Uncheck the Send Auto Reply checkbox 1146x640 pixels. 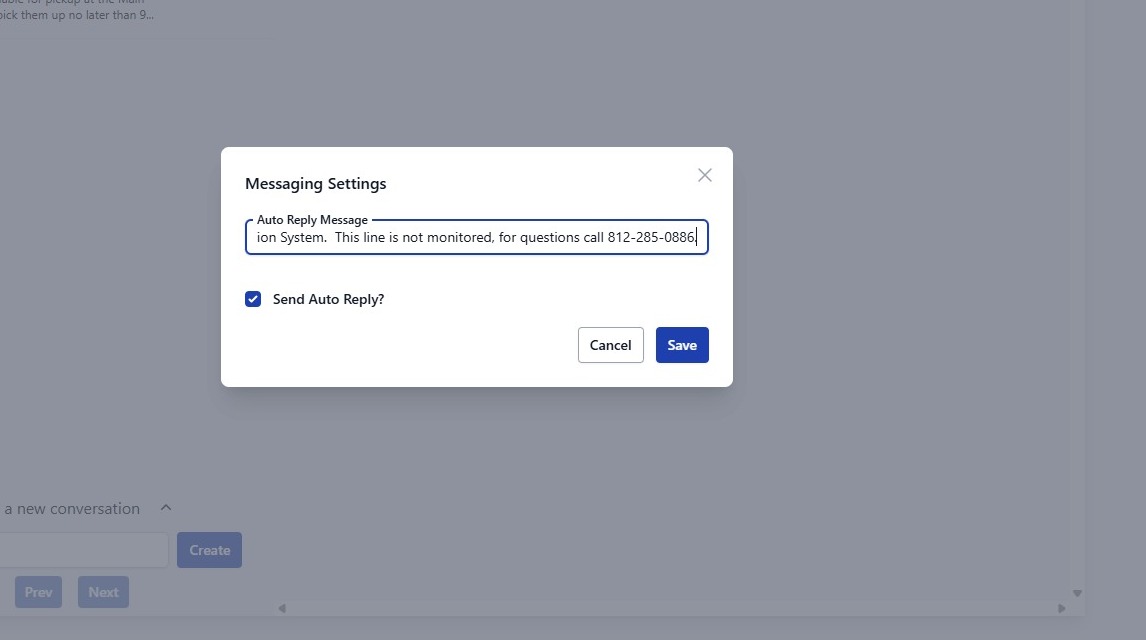tap(253, 299)
